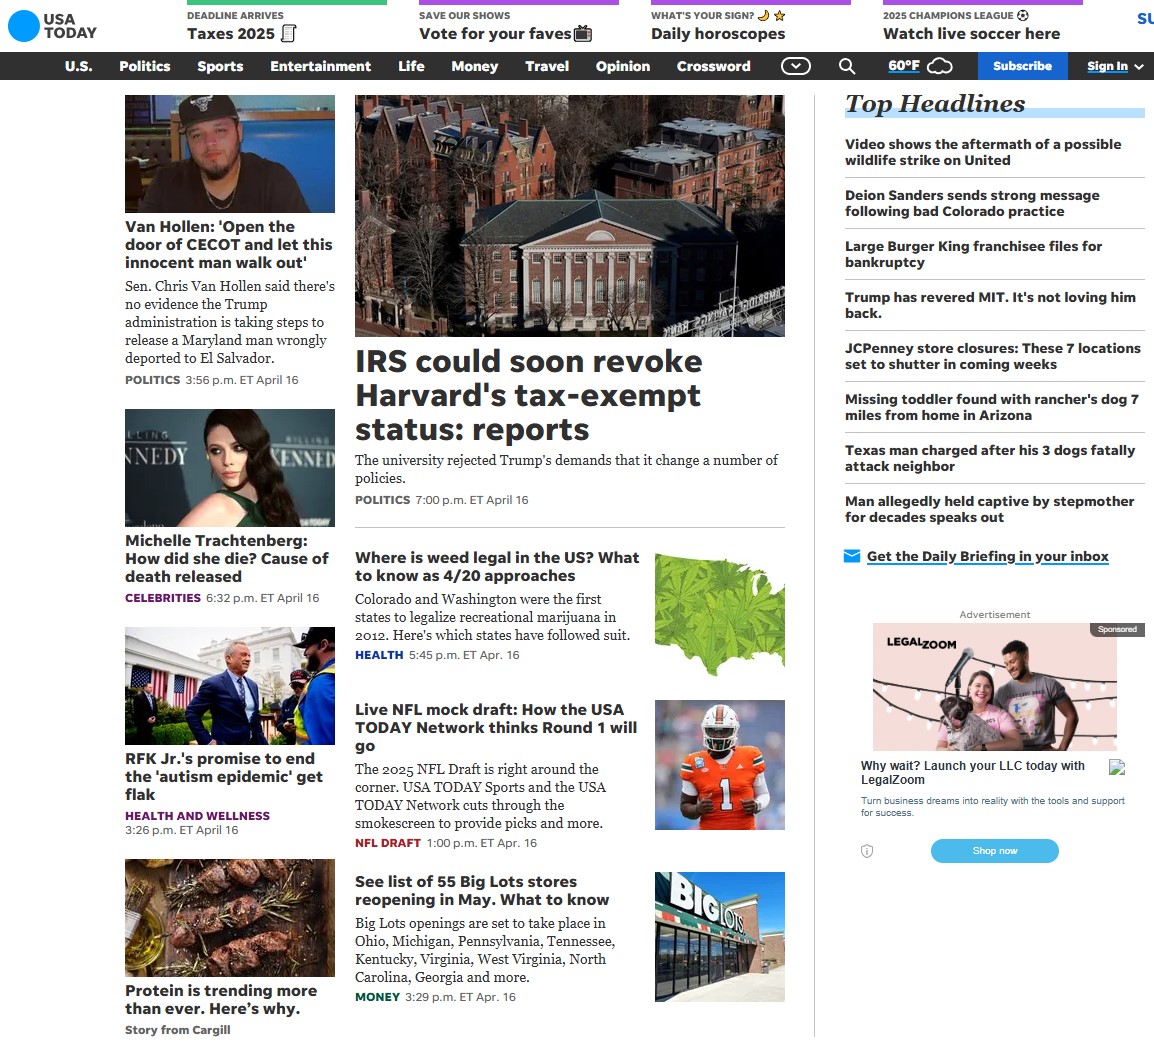Click the grilled meat protein story image
This screenshot has width=1154, height=1054.
[230, 918]
